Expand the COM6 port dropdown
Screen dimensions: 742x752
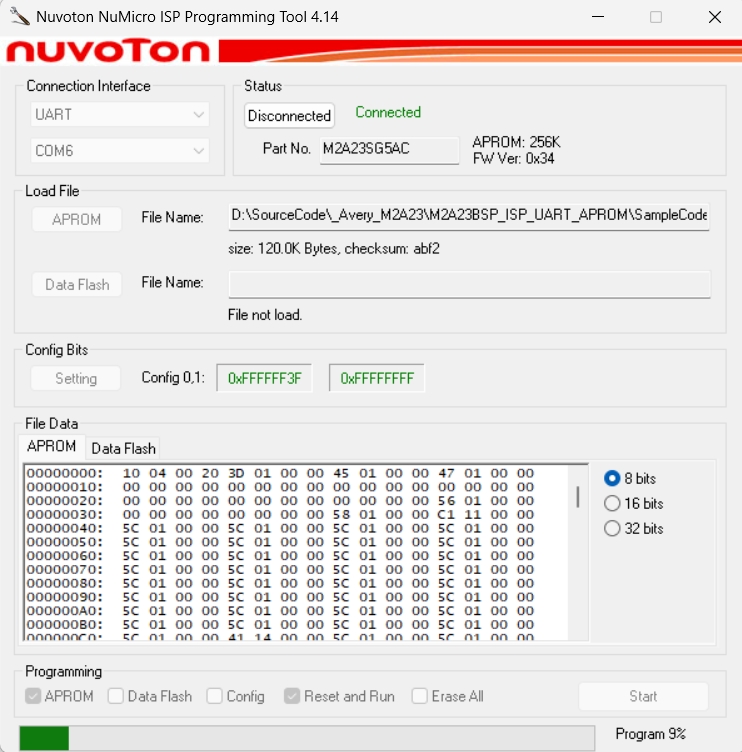tap(119, 151)
